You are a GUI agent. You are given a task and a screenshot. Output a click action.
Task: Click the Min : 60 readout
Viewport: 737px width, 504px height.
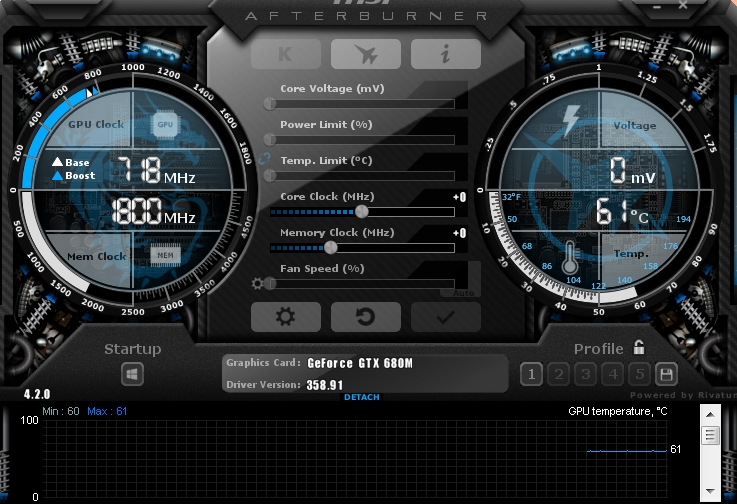tap(61, 411)
